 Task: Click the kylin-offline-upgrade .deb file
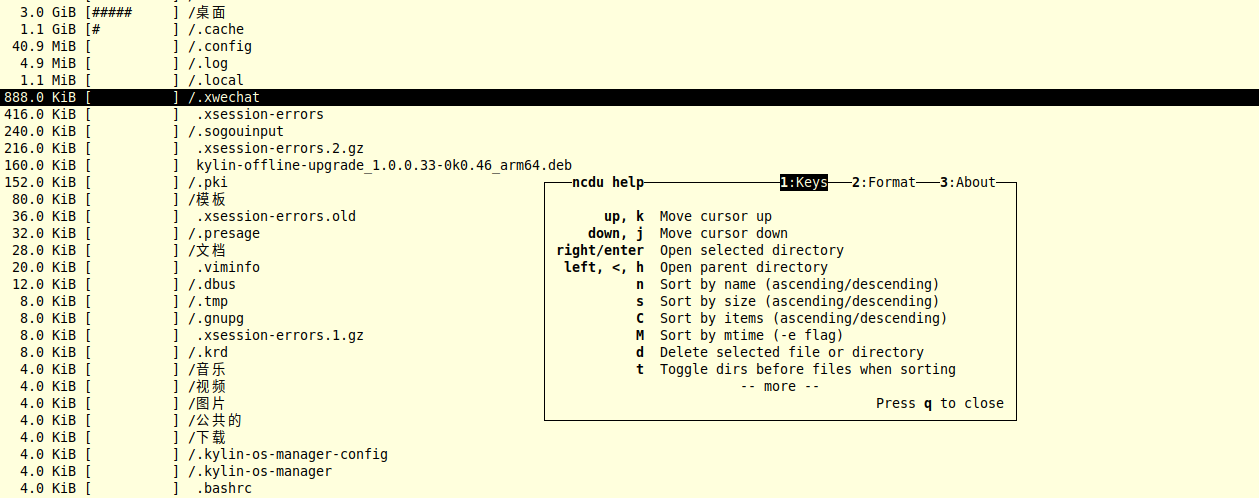[384, 165]
